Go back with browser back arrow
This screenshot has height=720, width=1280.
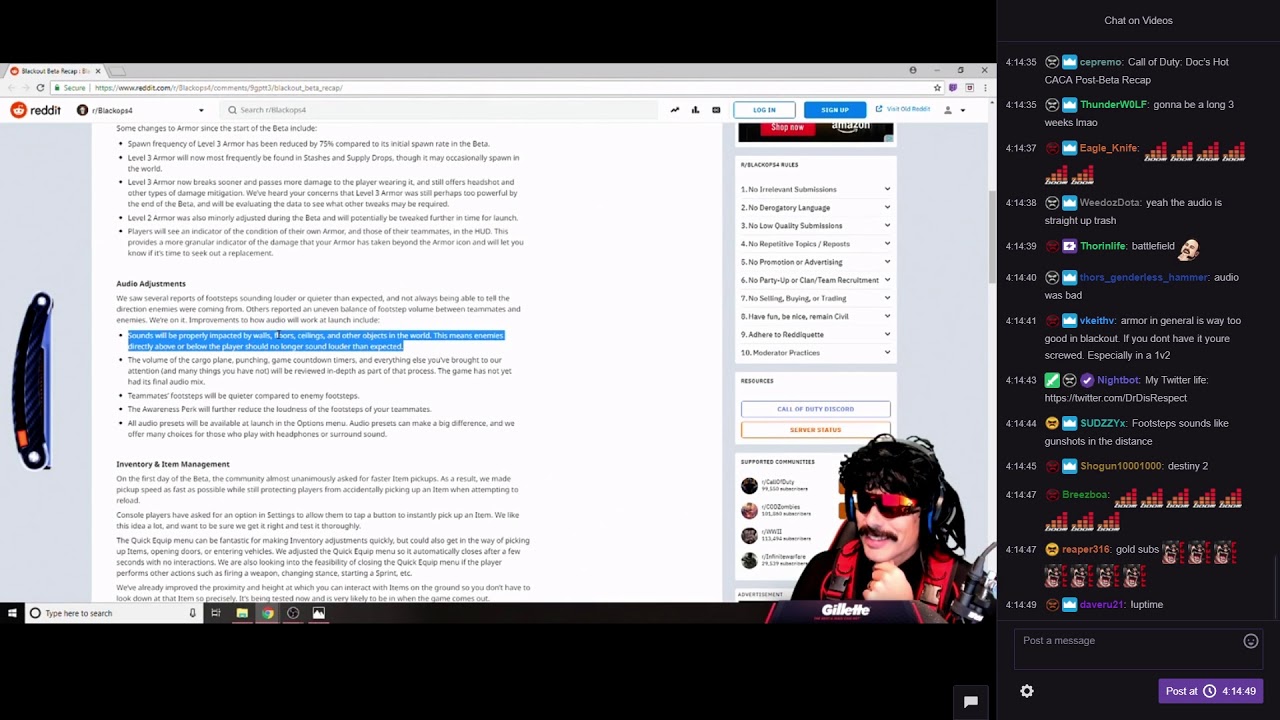11,87
